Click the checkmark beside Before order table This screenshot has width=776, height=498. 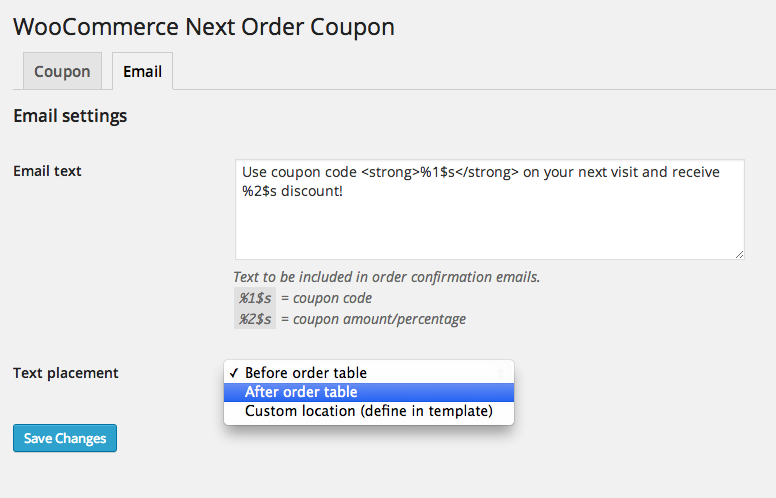pyautogui.click(x=233, y=373)
